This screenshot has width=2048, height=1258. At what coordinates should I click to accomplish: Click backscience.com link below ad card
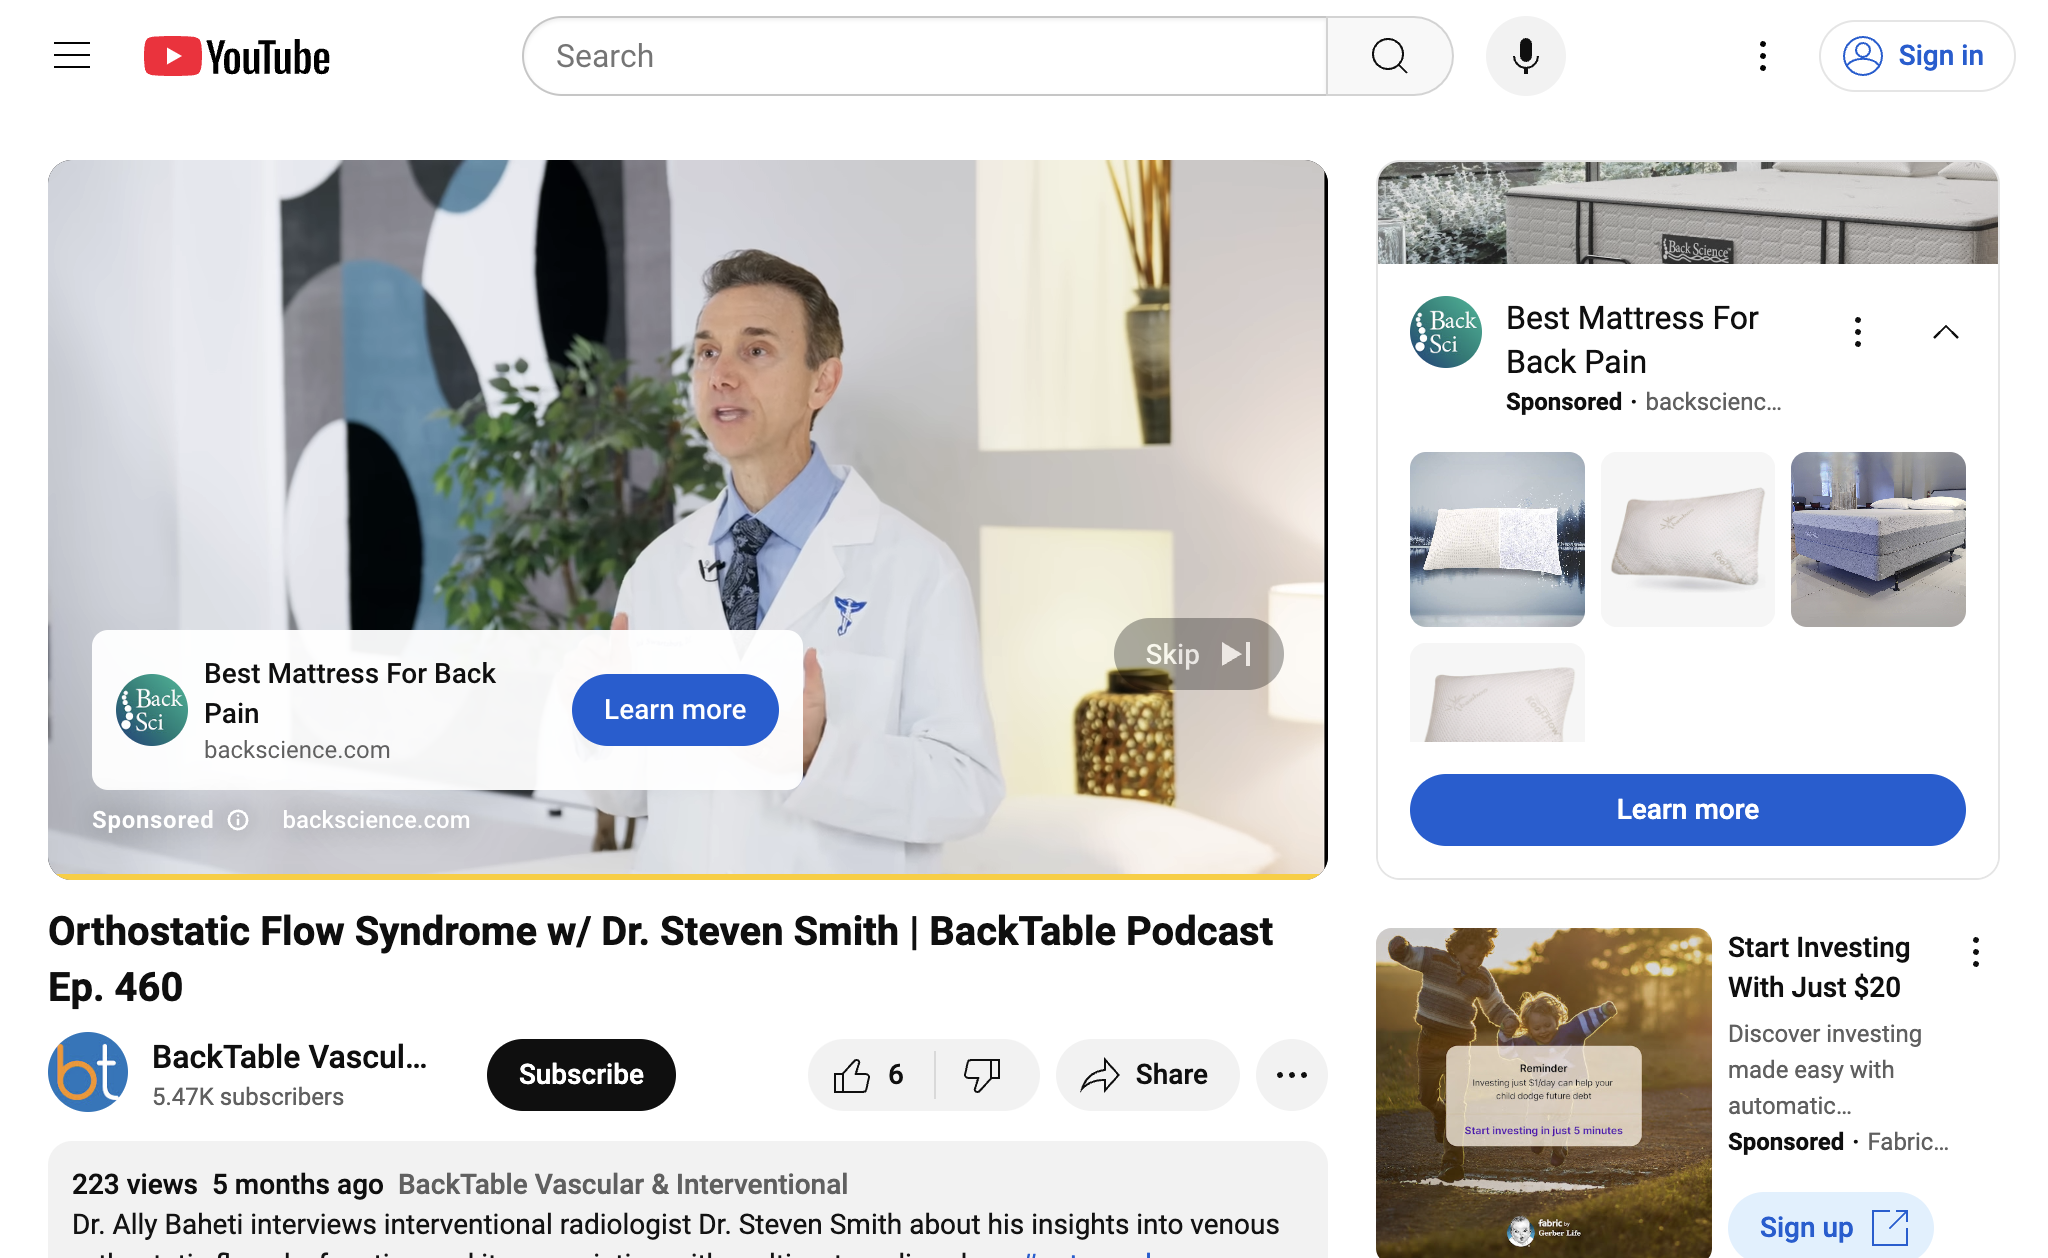[376, 820]
